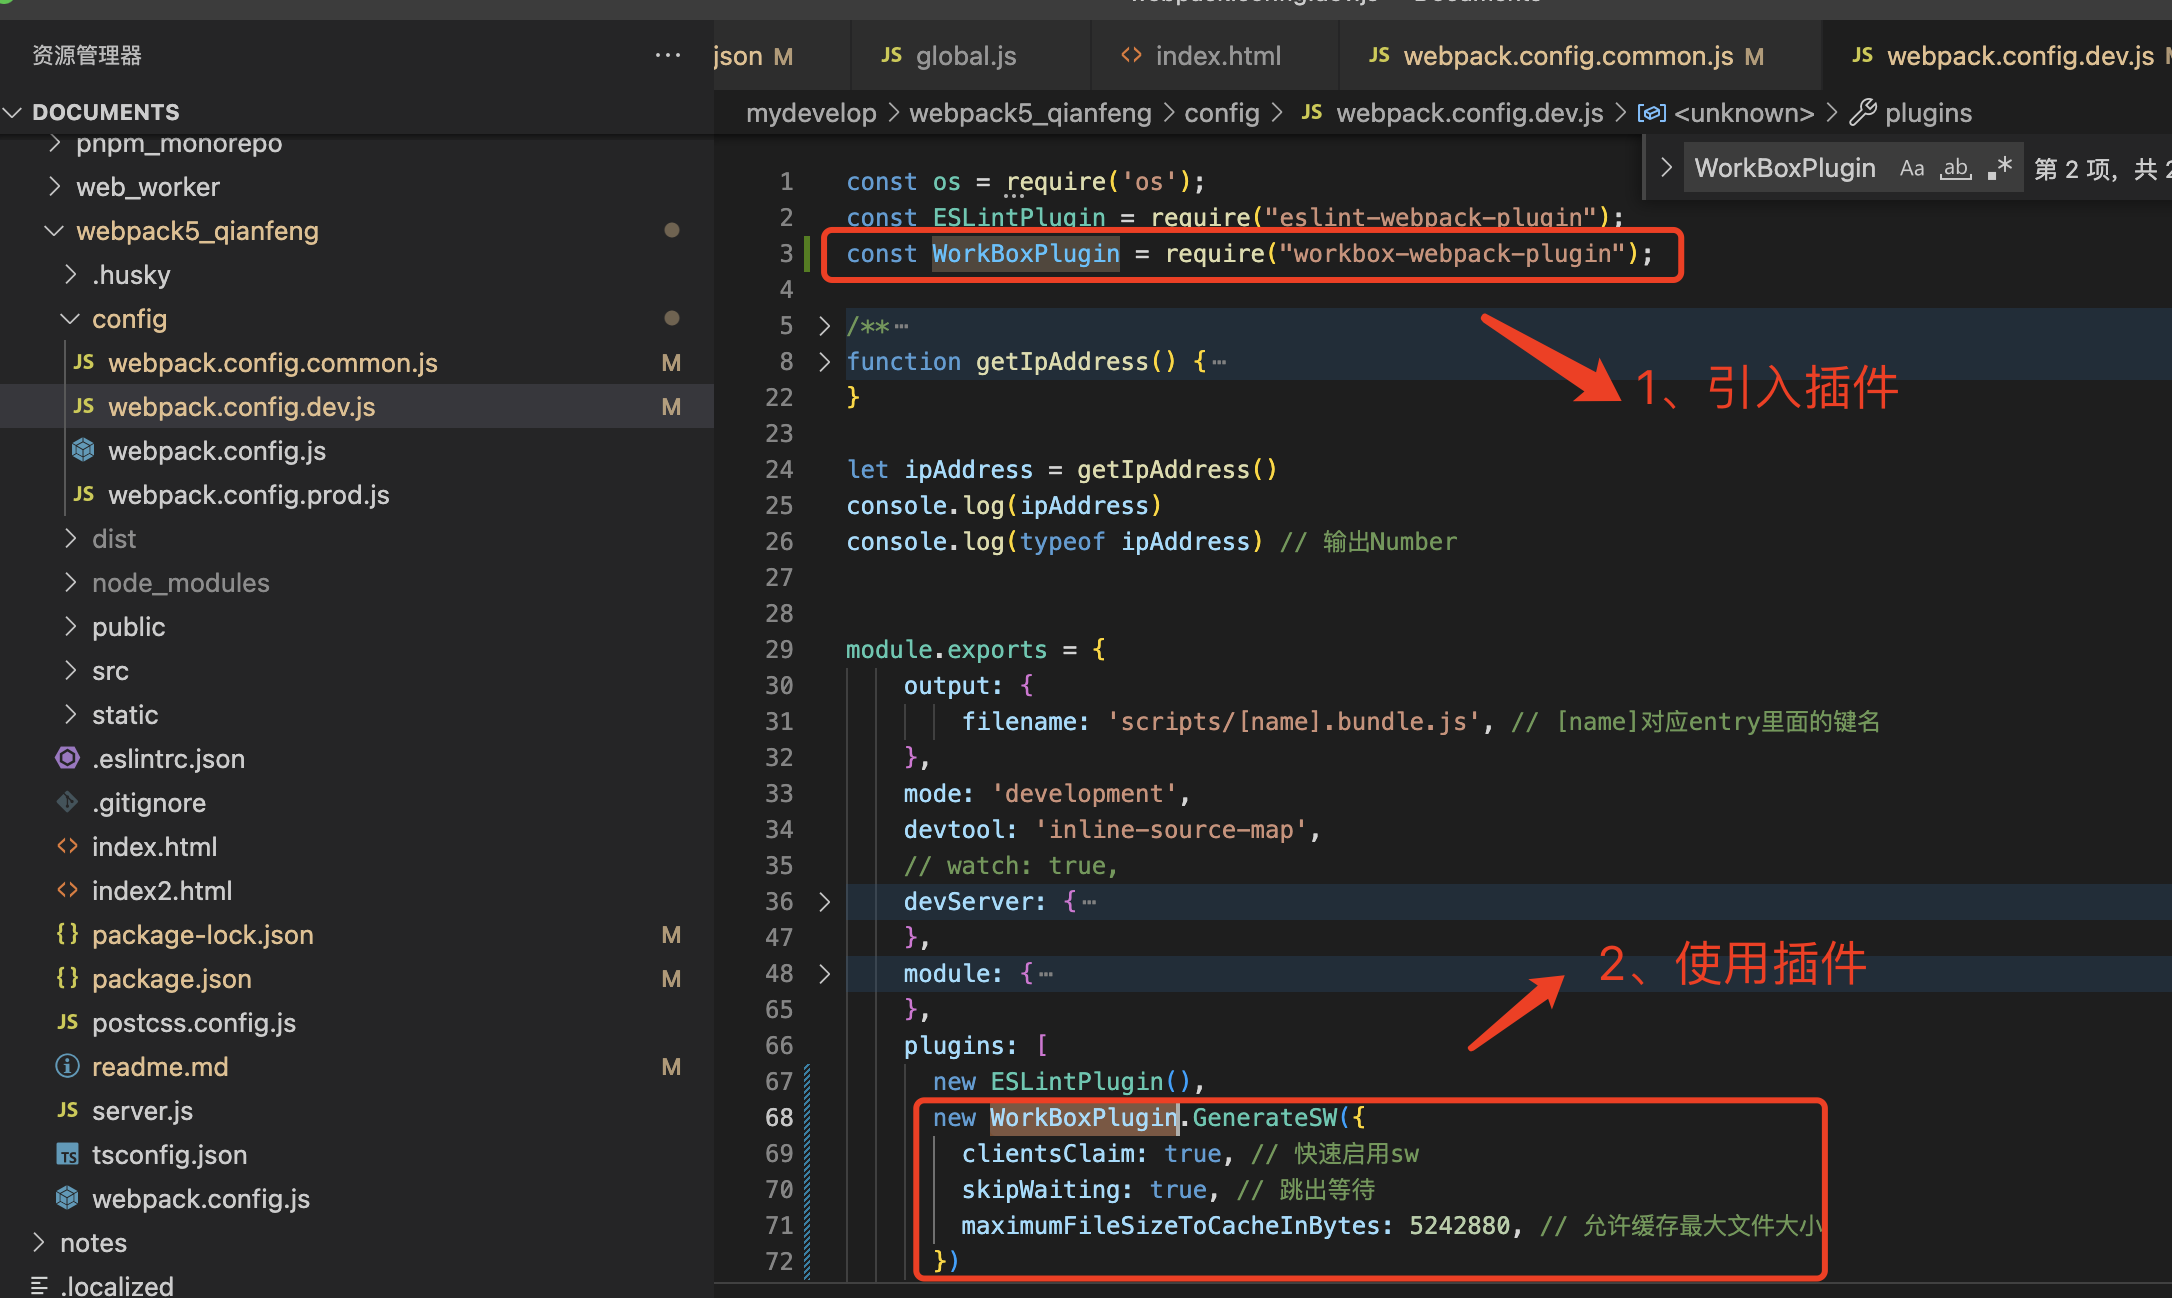Switch to webpack.config.common.js tab
Image resolution: width=2172 pixels, height=1298 pixels.
tap(1567, 56)
